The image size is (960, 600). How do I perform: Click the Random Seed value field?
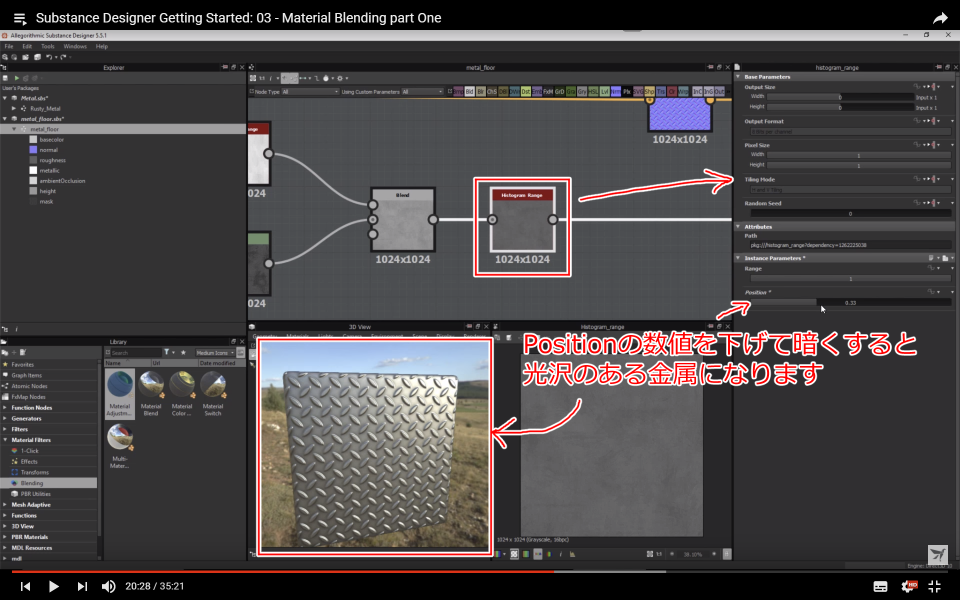[x=850, y=214]
